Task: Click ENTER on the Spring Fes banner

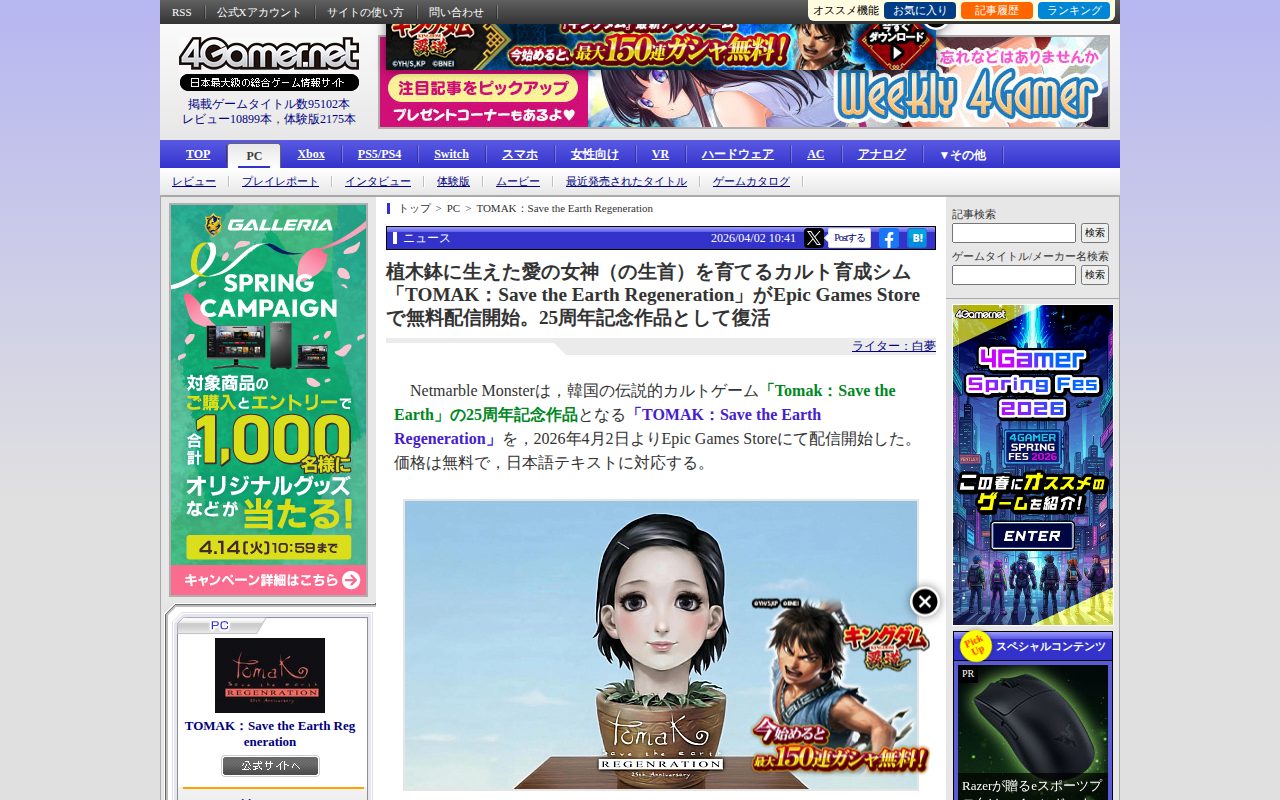Action: 1032,536
